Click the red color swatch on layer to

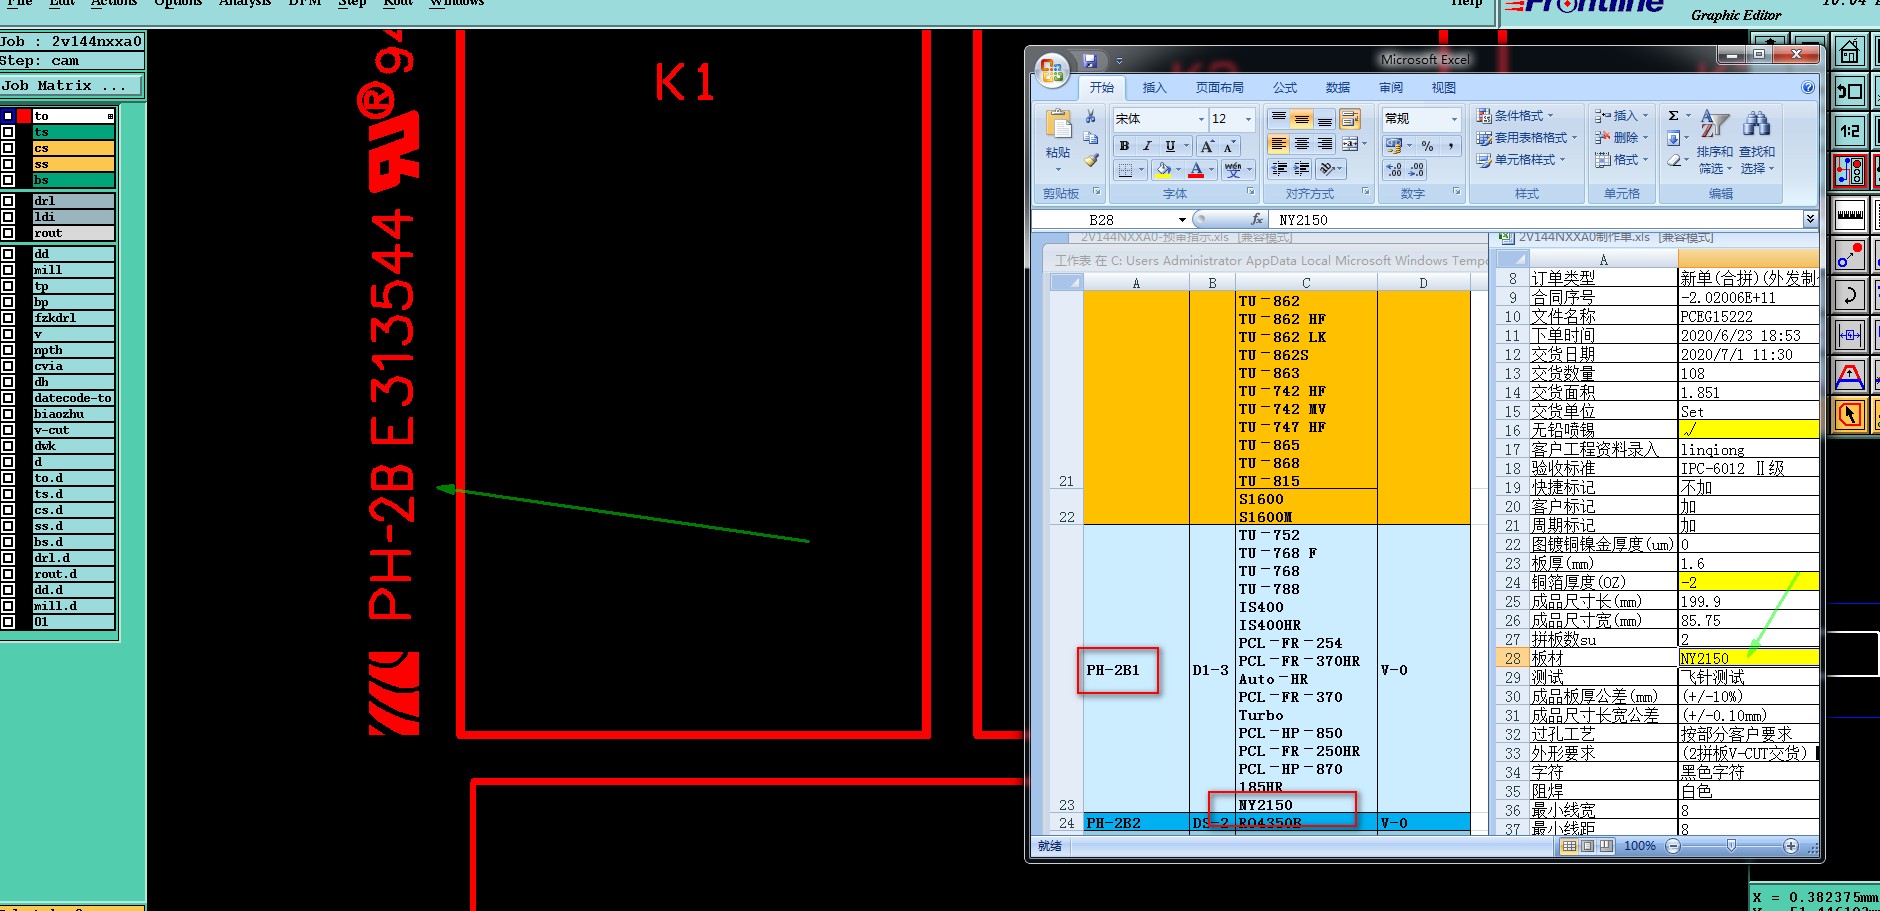(24, 116)
